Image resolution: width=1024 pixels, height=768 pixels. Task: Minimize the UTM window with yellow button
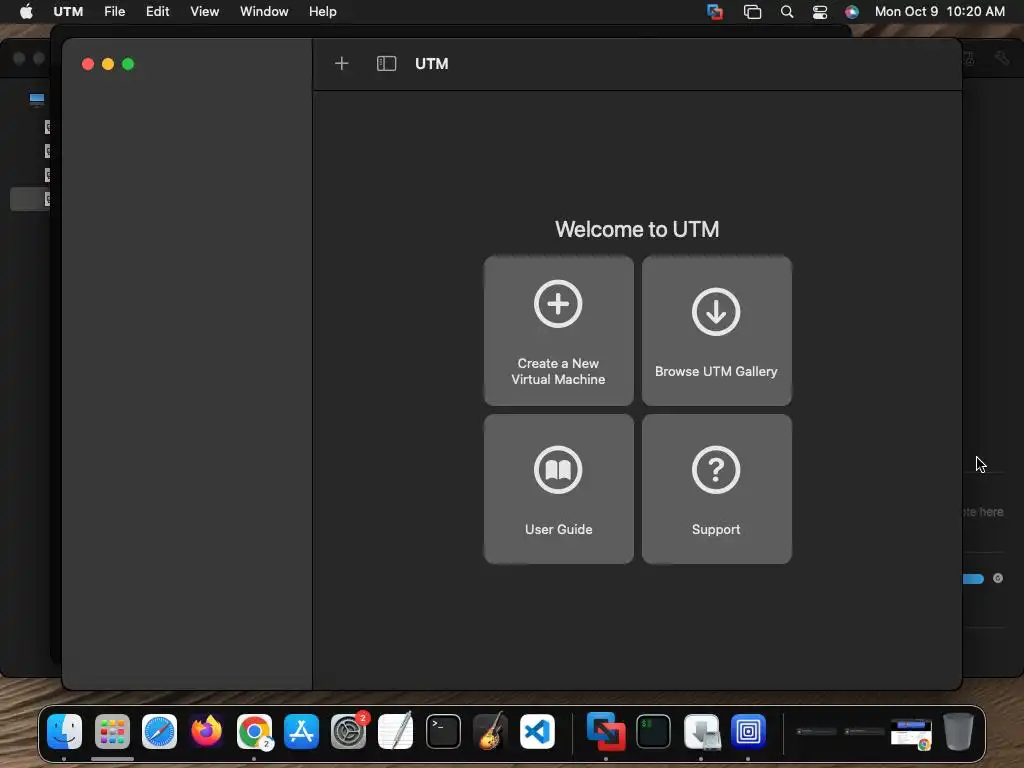(x=108, y=64)
